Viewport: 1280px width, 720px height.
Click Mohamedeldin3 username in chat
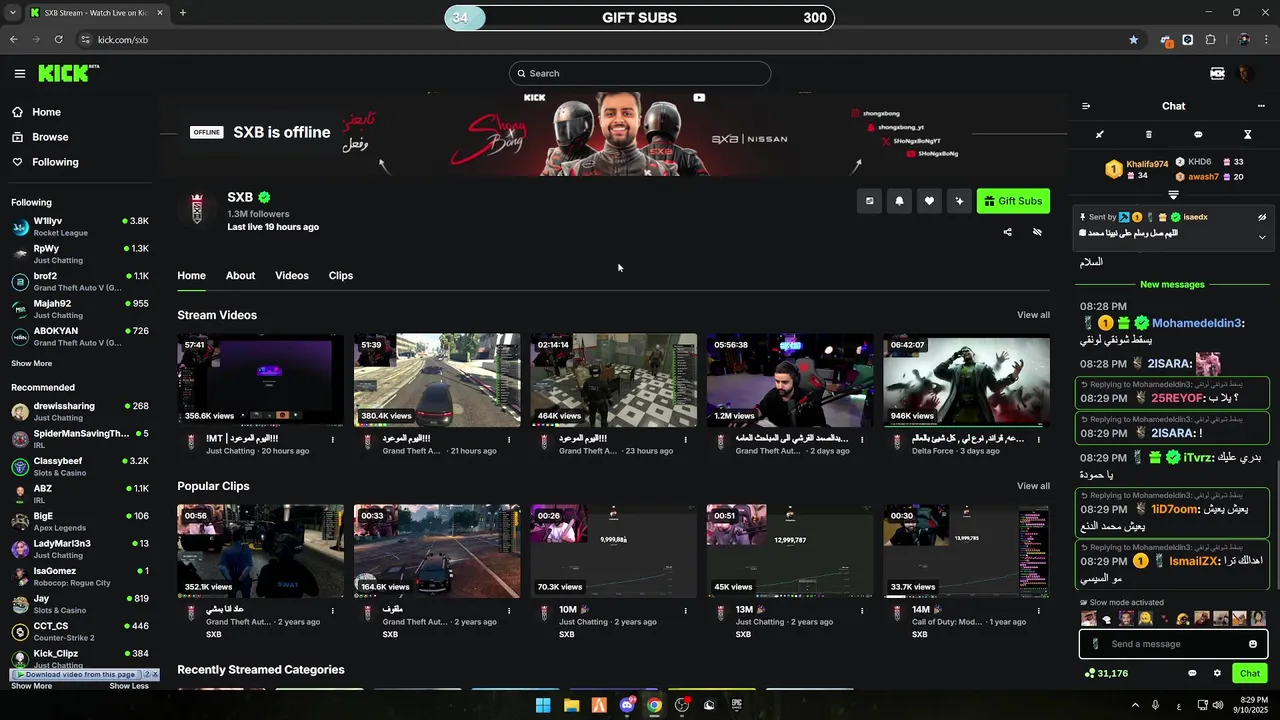point(1197,323)
